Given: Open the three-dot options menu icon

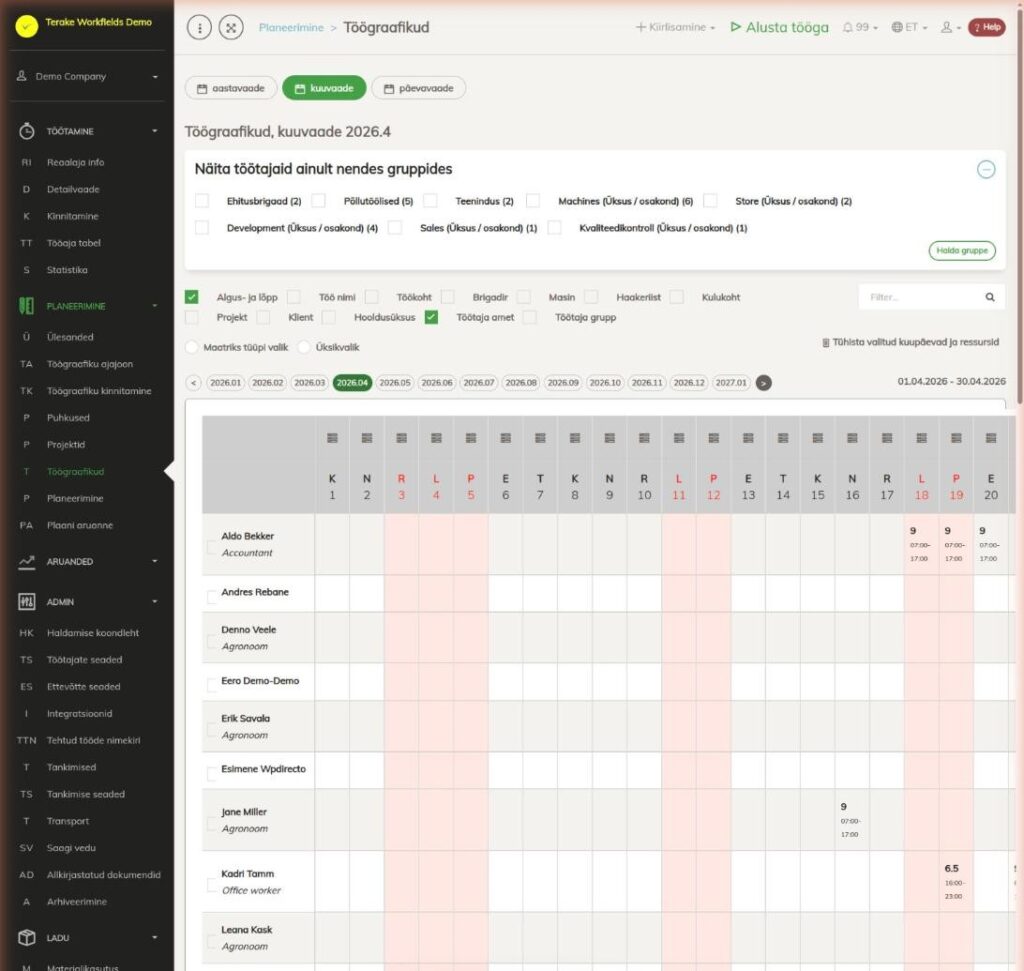Looking at the screenshot, I should (x=199, y=27).
